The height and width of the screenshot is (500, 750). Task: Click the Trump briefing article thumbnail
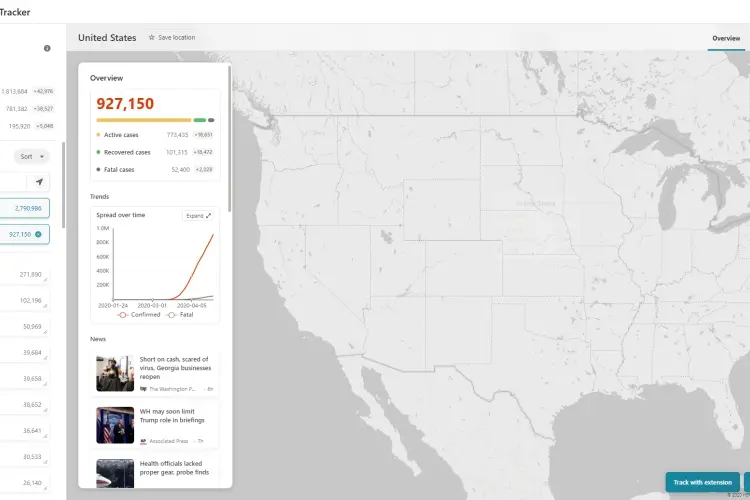pos(115,425)
